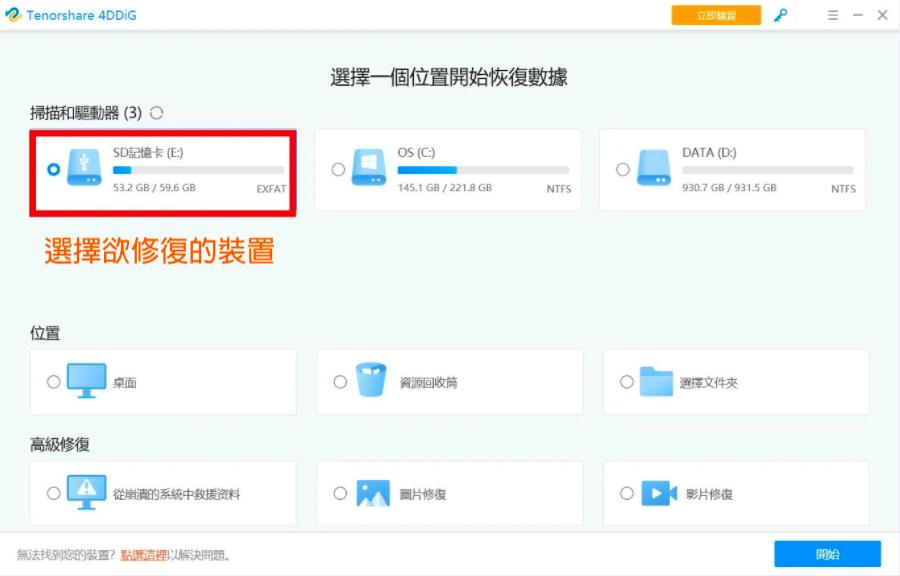This screenshot has height=576, width=900.
Task: Click the EXFAT file system label
Action: 271,189
